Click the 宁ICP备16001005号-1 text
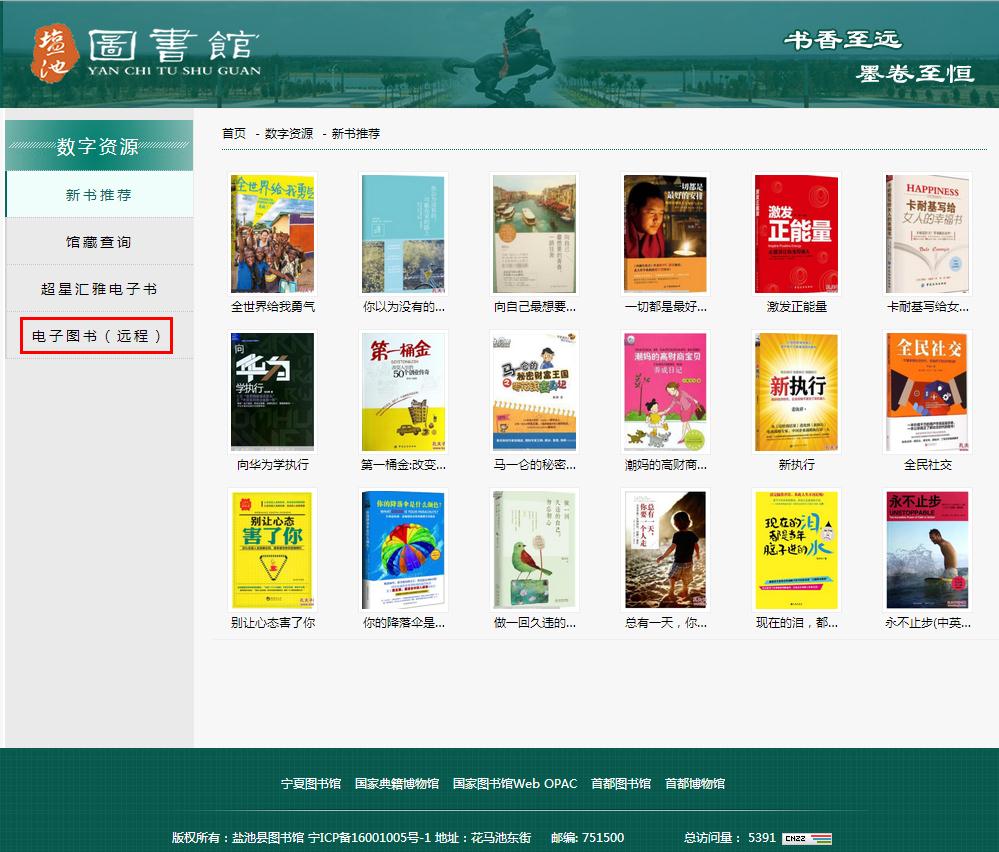This screenshot has width=999, height=852. tap(370, 837)
